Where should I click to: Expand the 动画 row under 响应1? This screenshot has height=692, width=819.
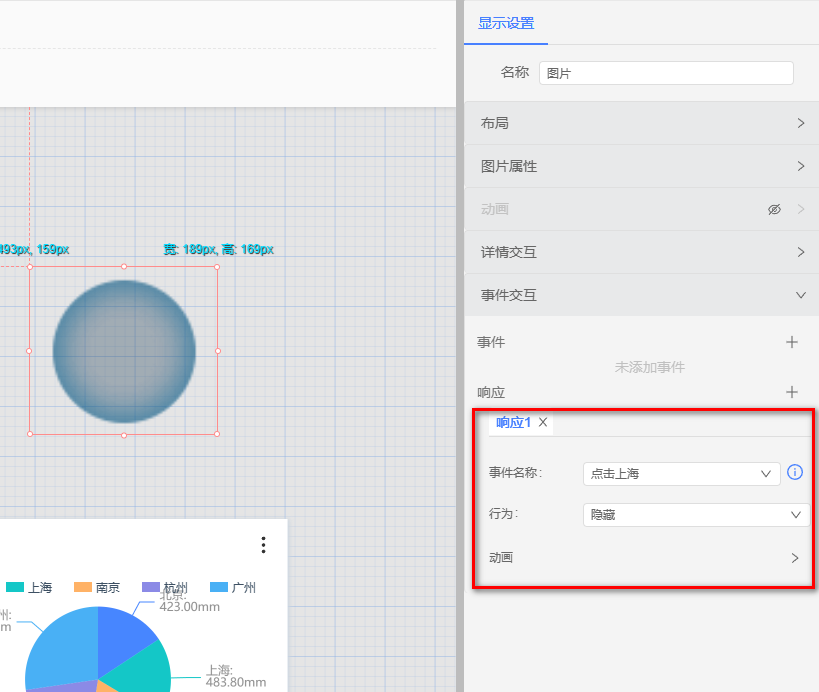[x=795, y=558]
